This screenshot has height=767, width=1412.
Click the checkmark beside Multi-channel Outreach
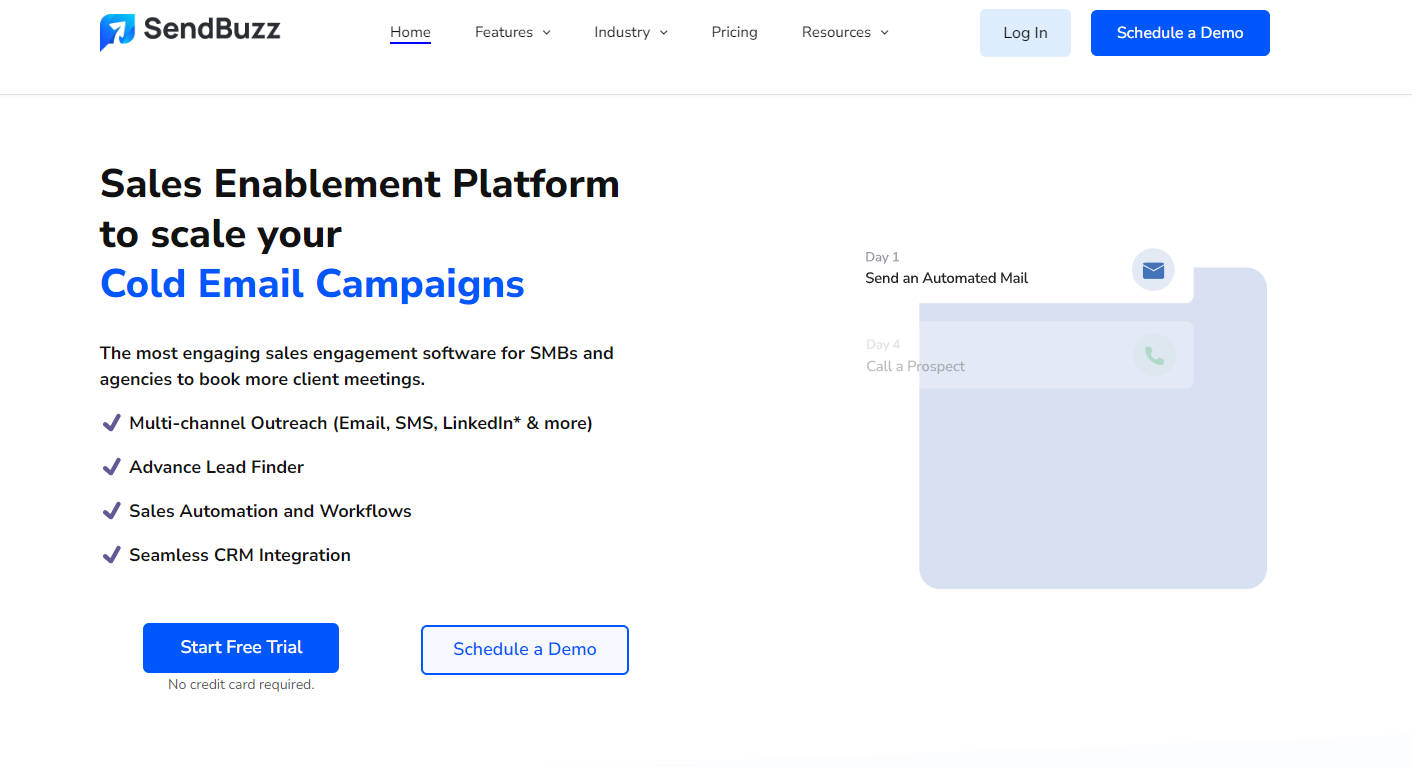[x=112, y=423]
